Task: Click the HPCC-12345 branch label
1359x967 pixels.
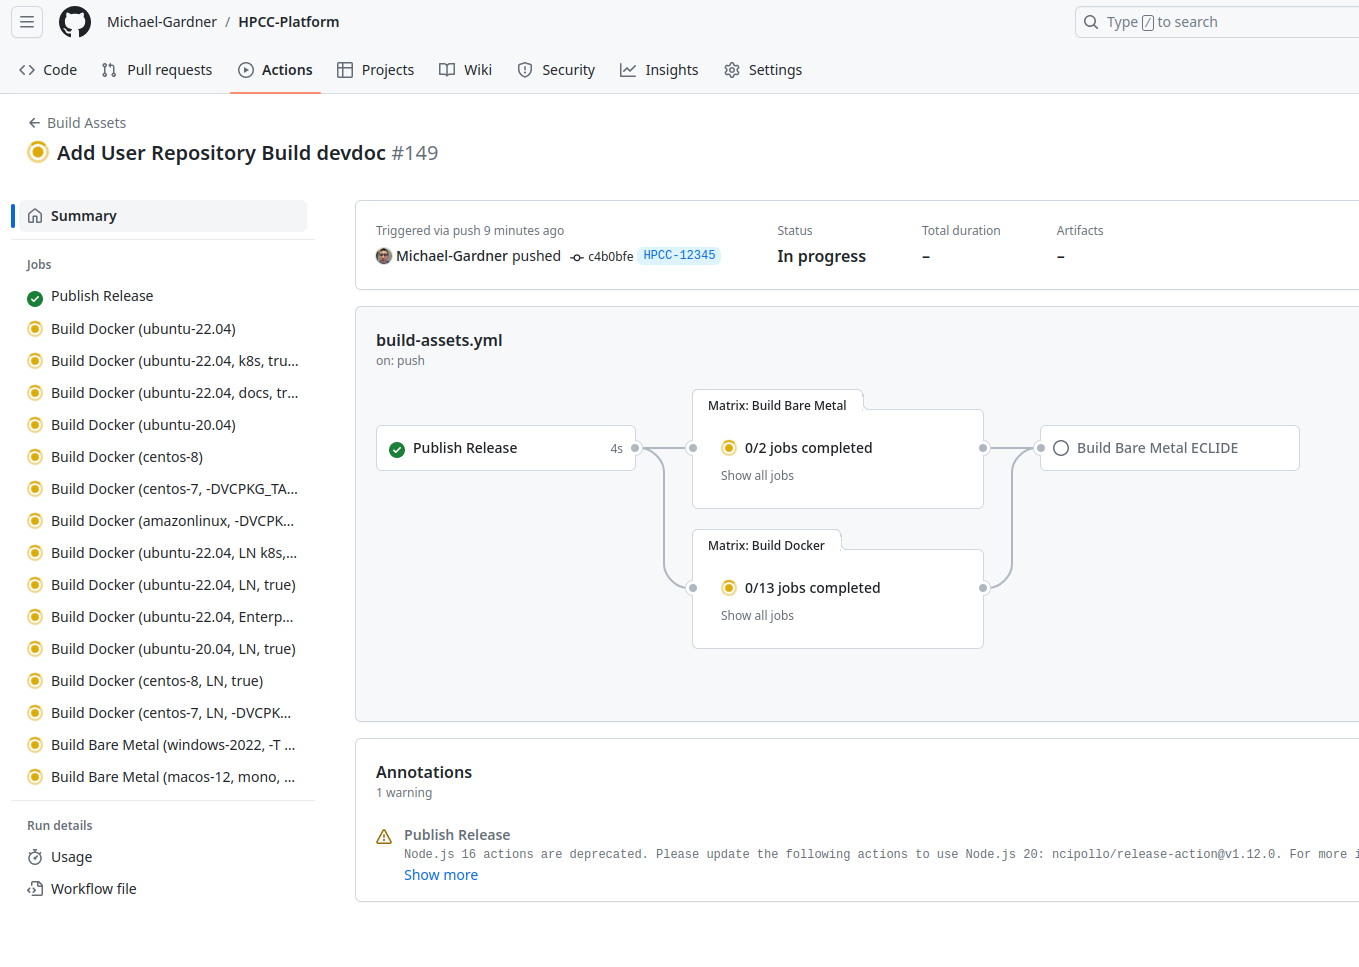Action: point(679,256)
